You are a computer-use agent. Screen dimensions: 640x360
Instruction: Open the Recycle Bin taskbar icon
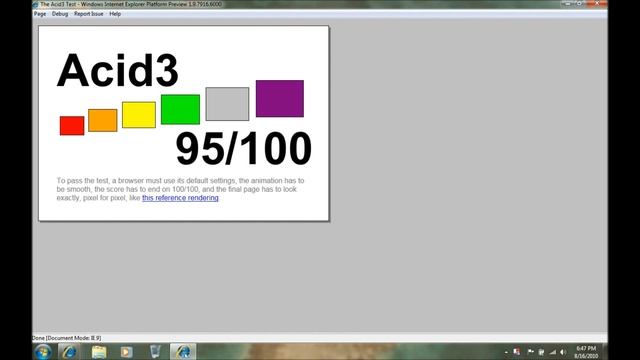click(x=155, y=351)
